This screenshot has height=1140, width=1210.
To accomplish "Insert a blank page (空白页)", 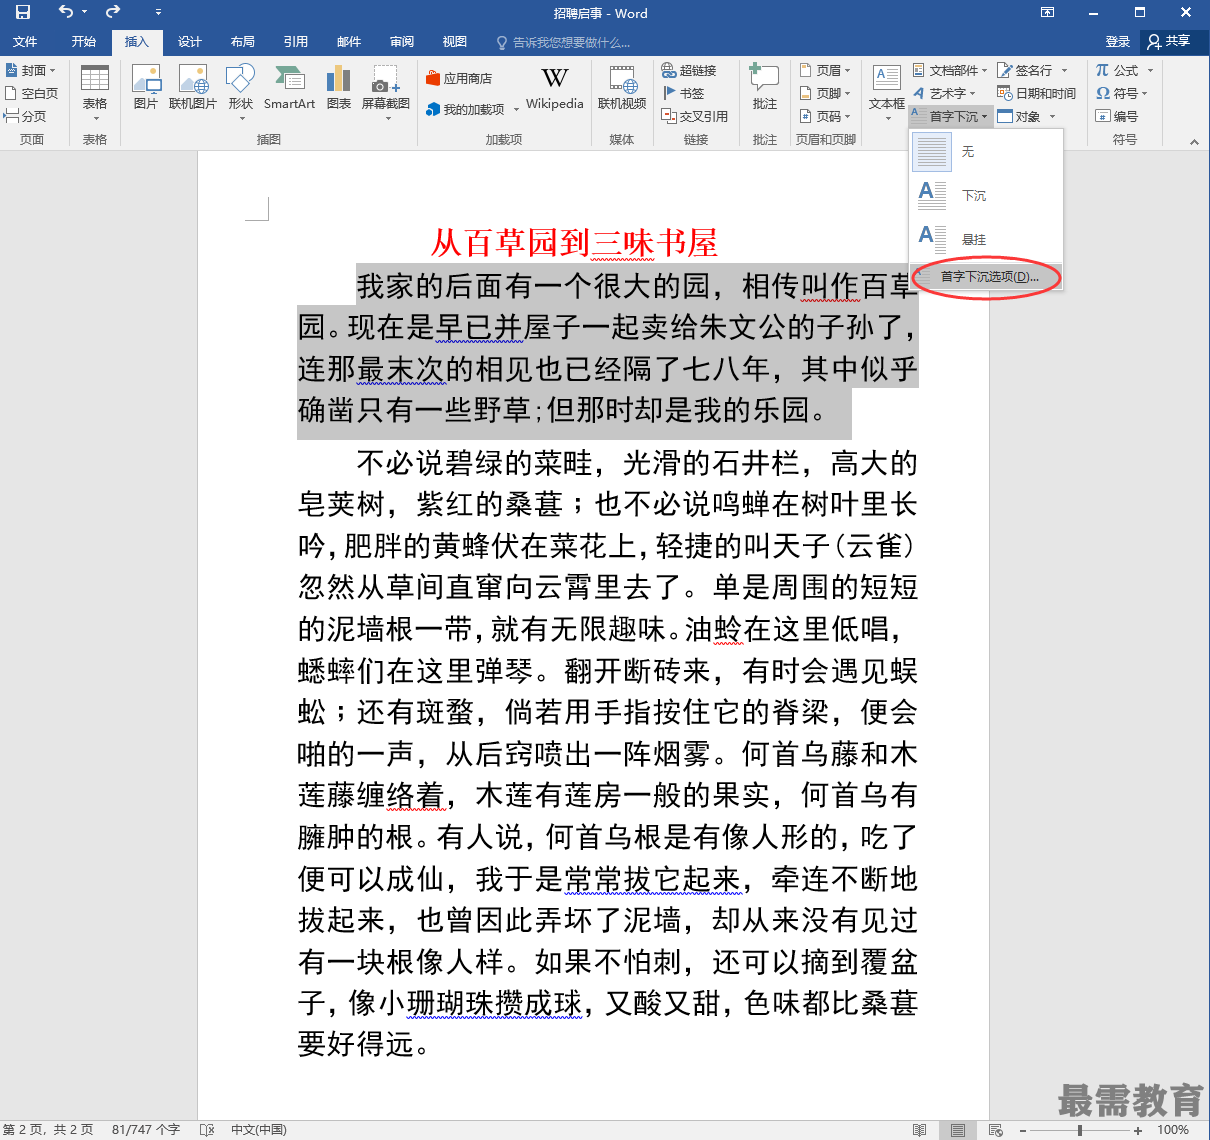I will tap(31, 93).
